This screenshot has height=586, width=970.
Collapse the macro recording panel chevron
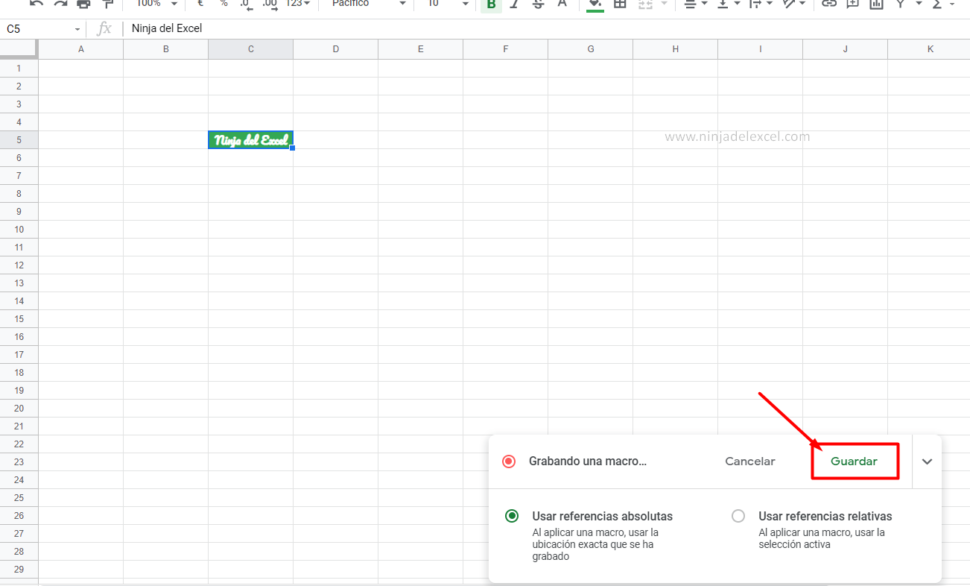tap(926, 461)
